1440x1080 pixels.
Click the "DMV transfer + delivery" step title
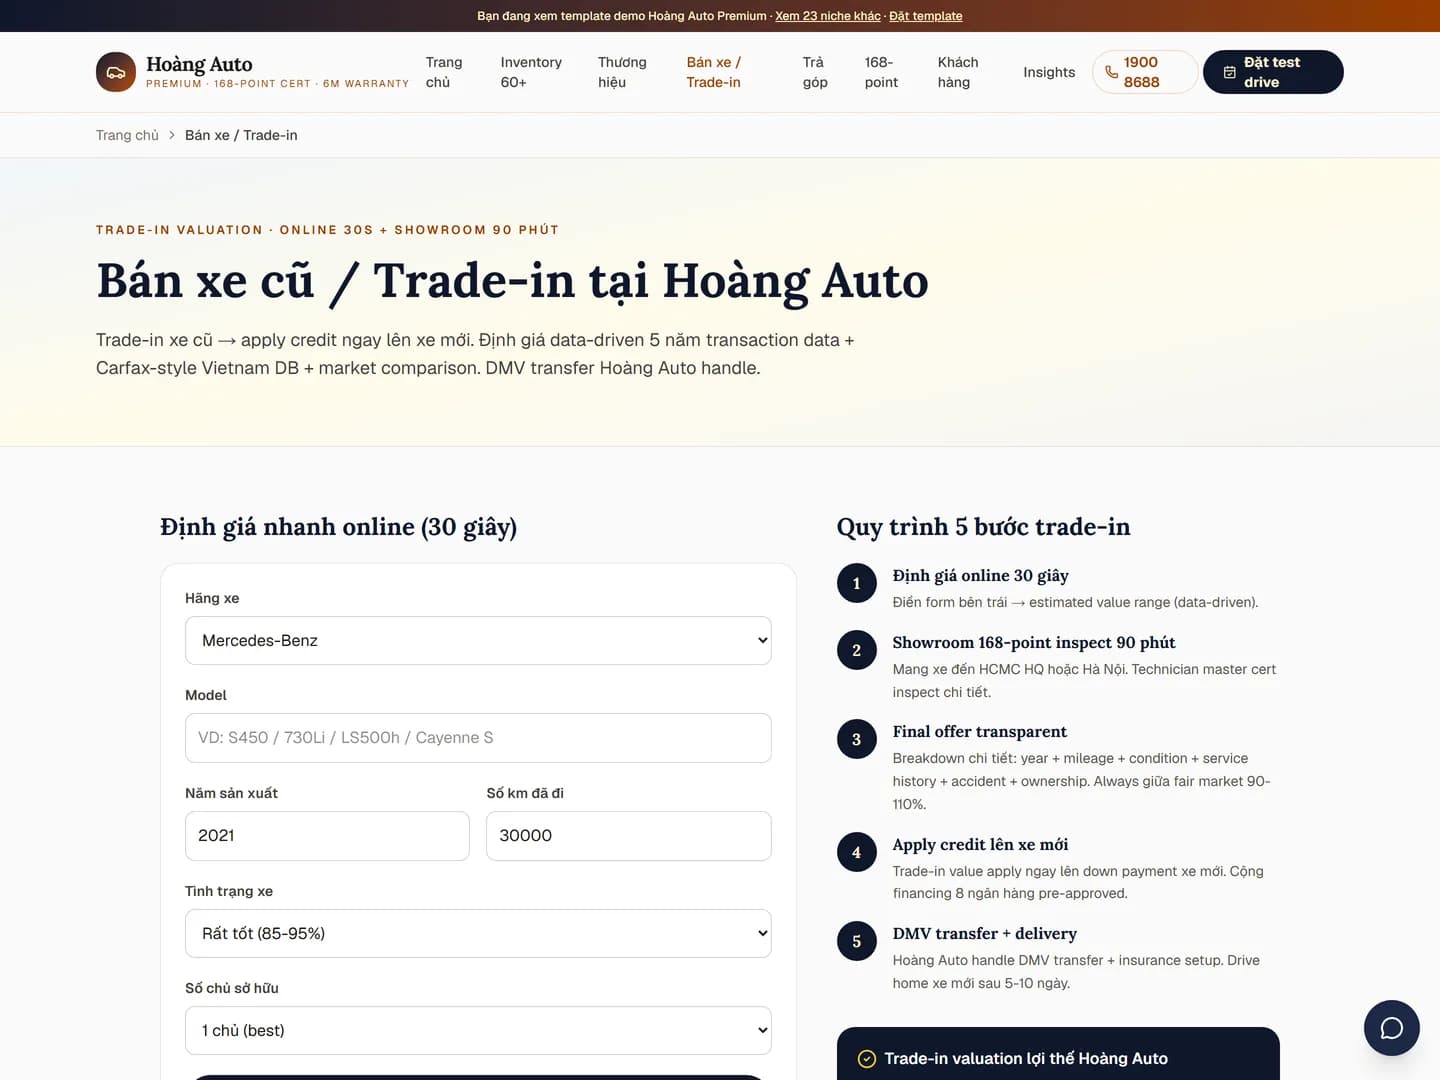click(985, 934)
